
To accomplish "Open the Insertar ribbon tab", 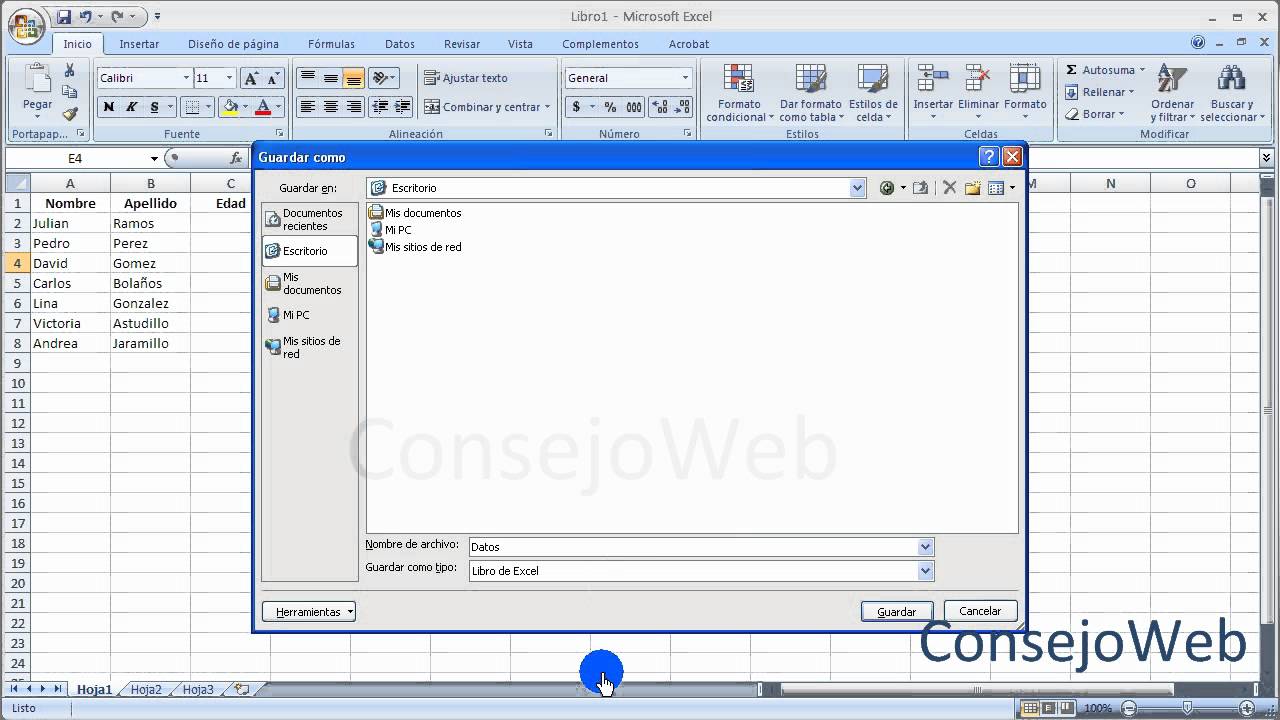I will [x=139, y=44].
